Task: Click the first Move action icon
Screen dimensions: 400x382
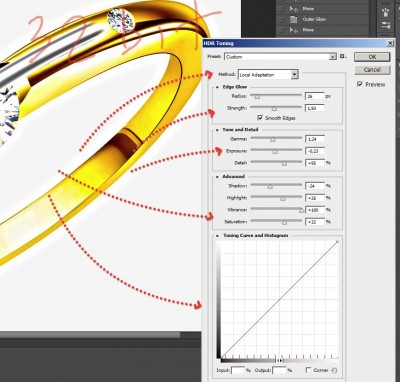Action: (x=293, y=9)
